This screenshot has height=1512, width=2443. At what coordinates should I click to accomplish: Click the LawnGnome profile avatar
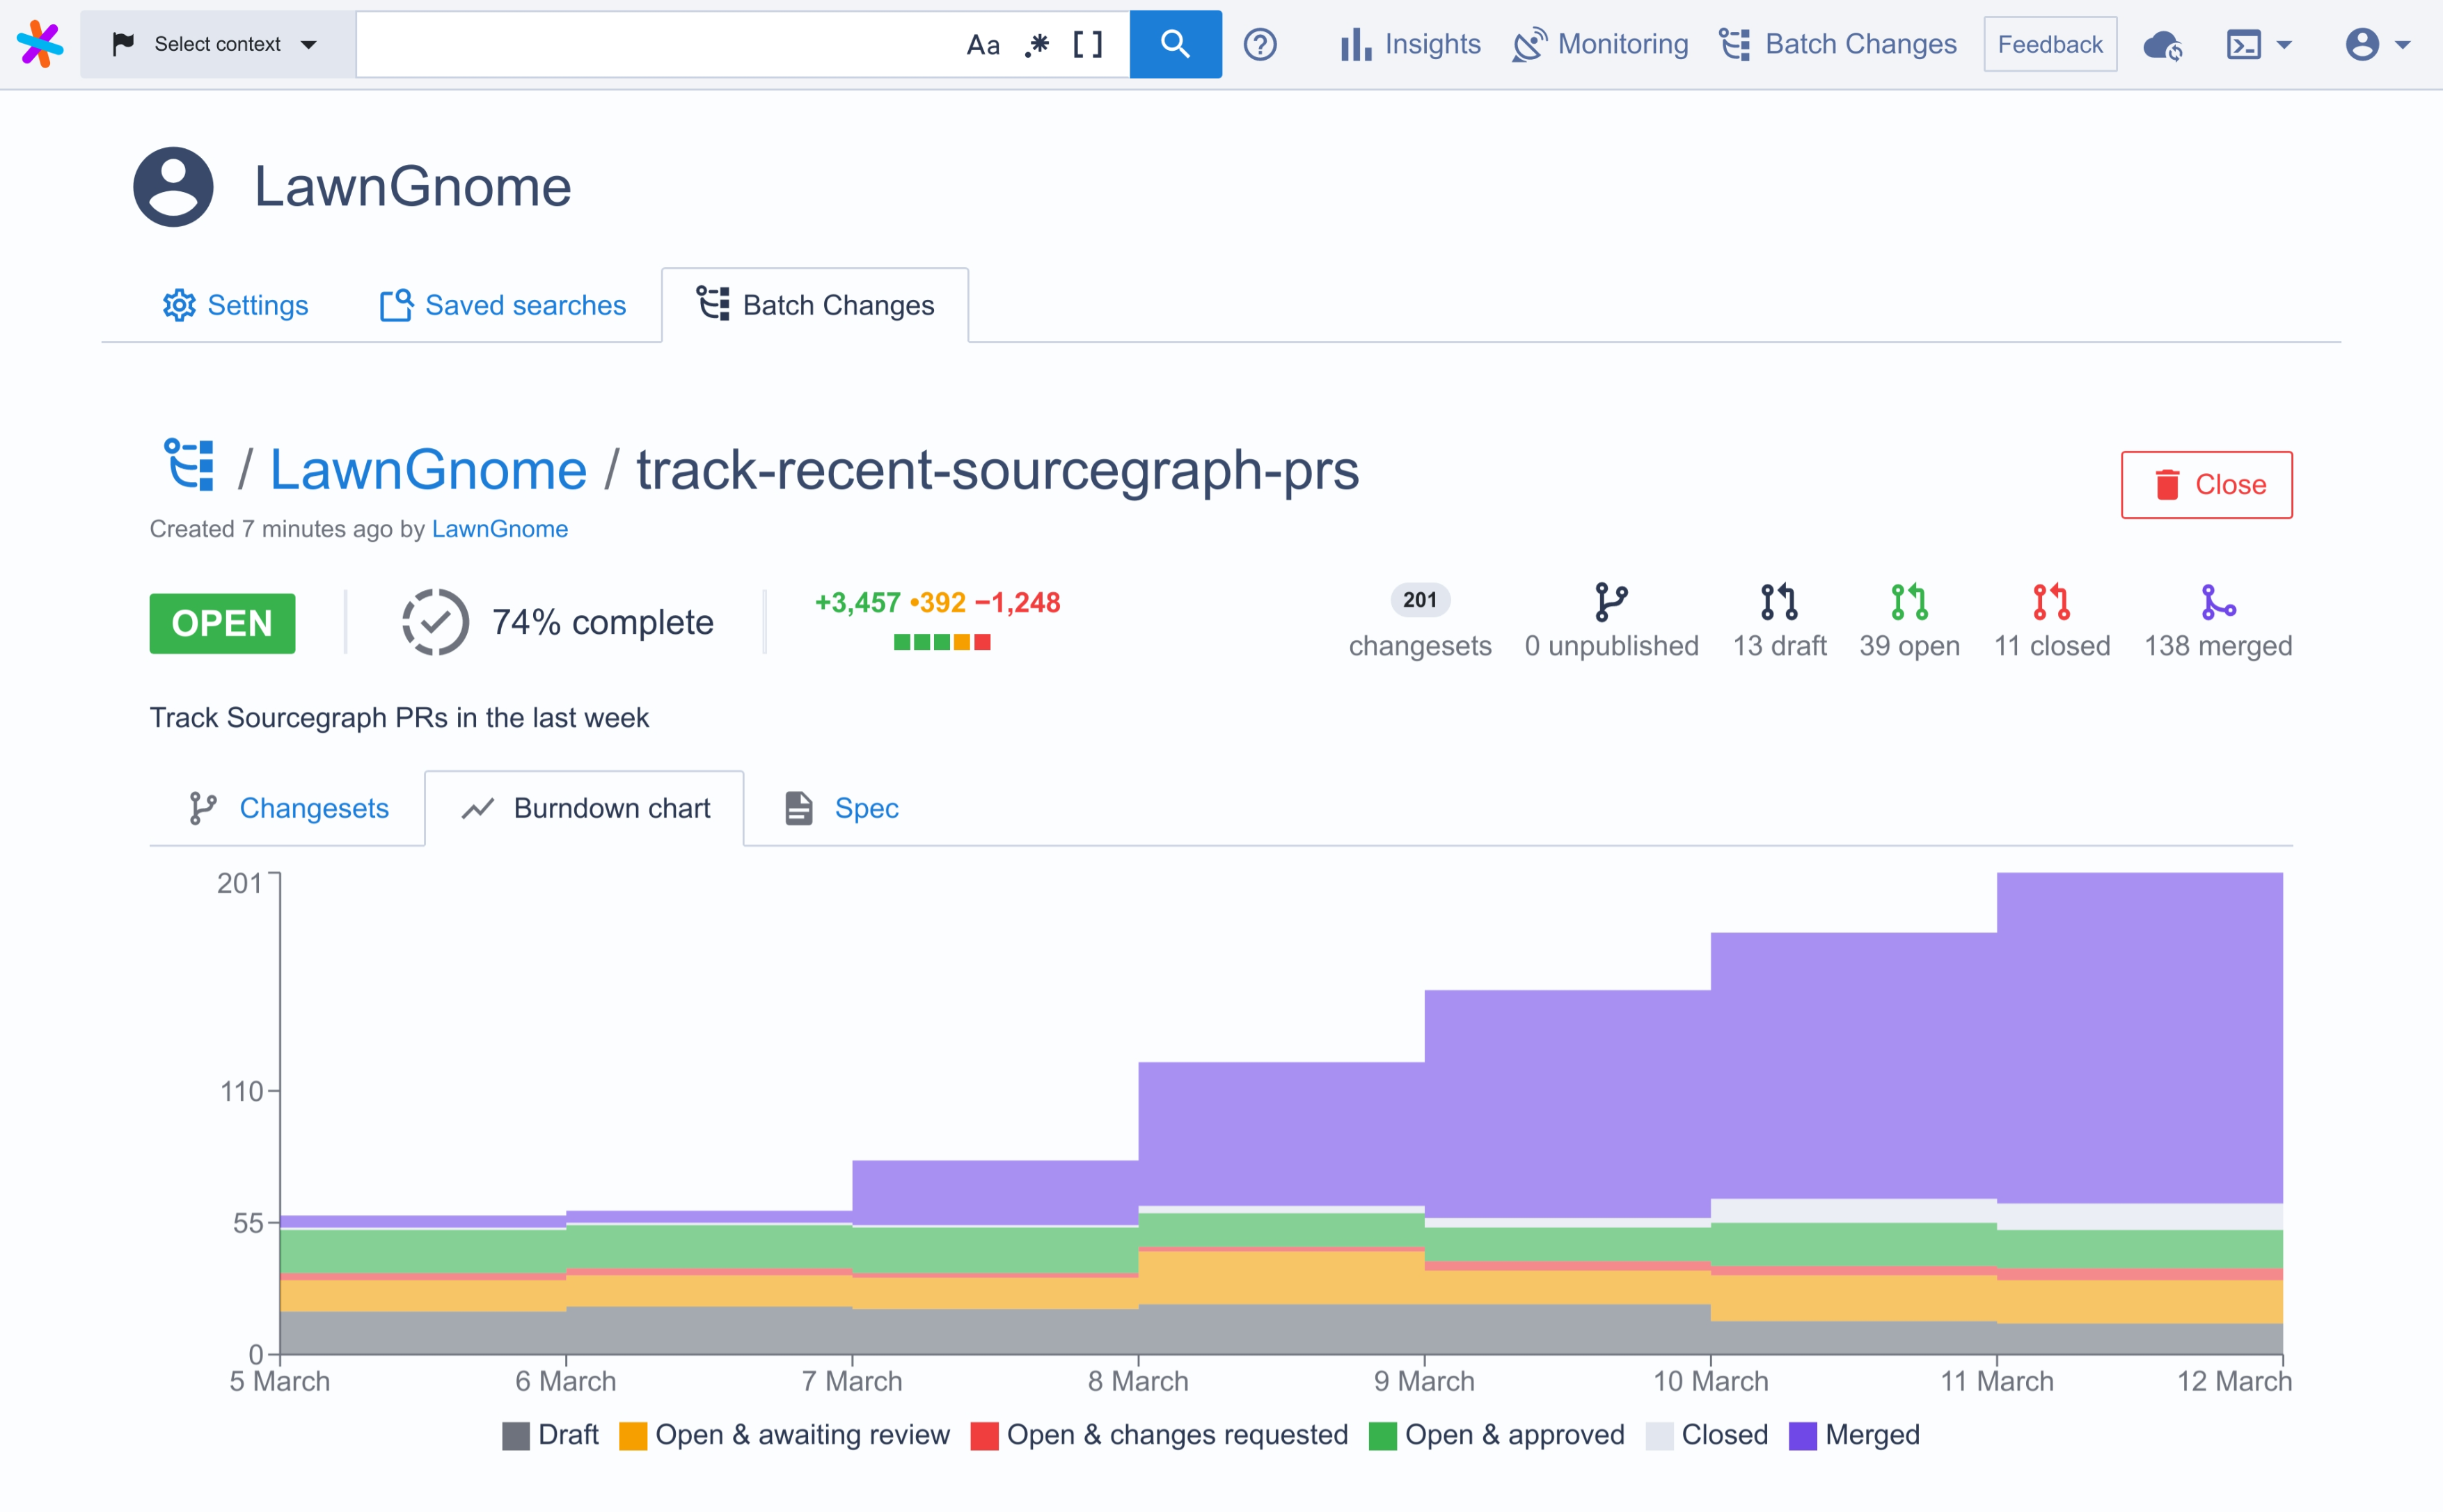pos(173,187)
